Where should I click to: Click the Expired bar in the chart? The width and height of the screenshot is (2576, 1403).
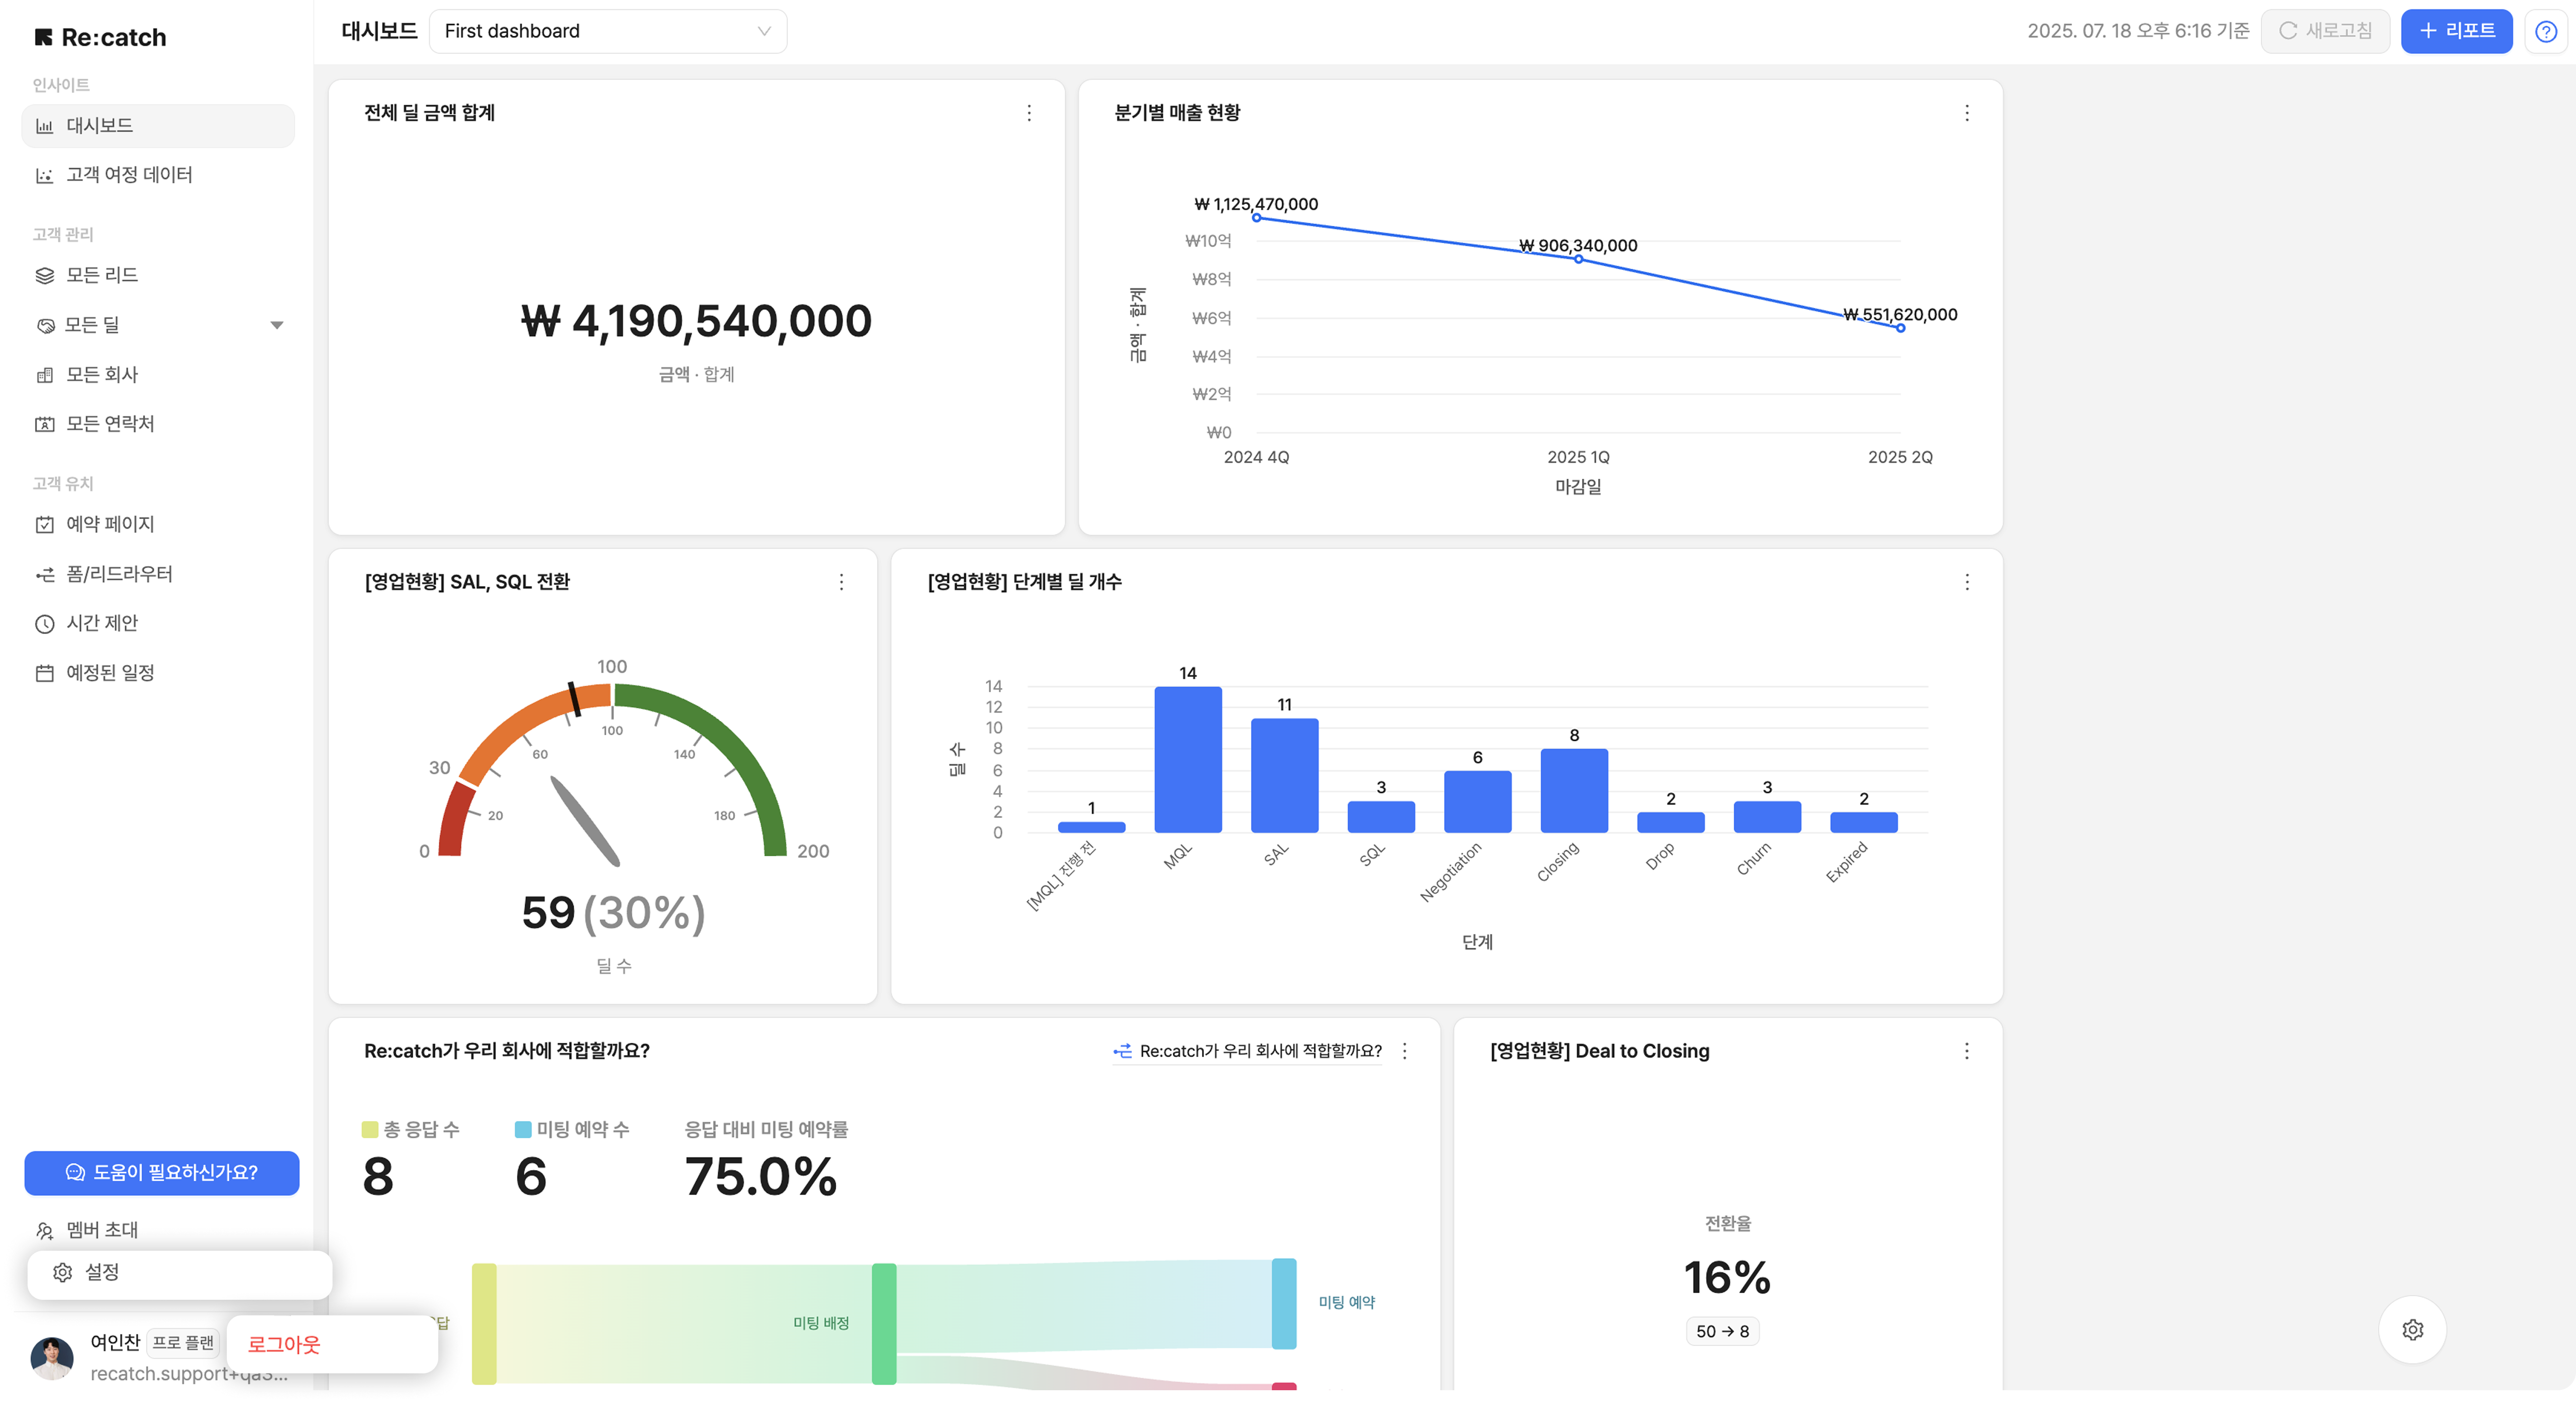(1863, 822)
